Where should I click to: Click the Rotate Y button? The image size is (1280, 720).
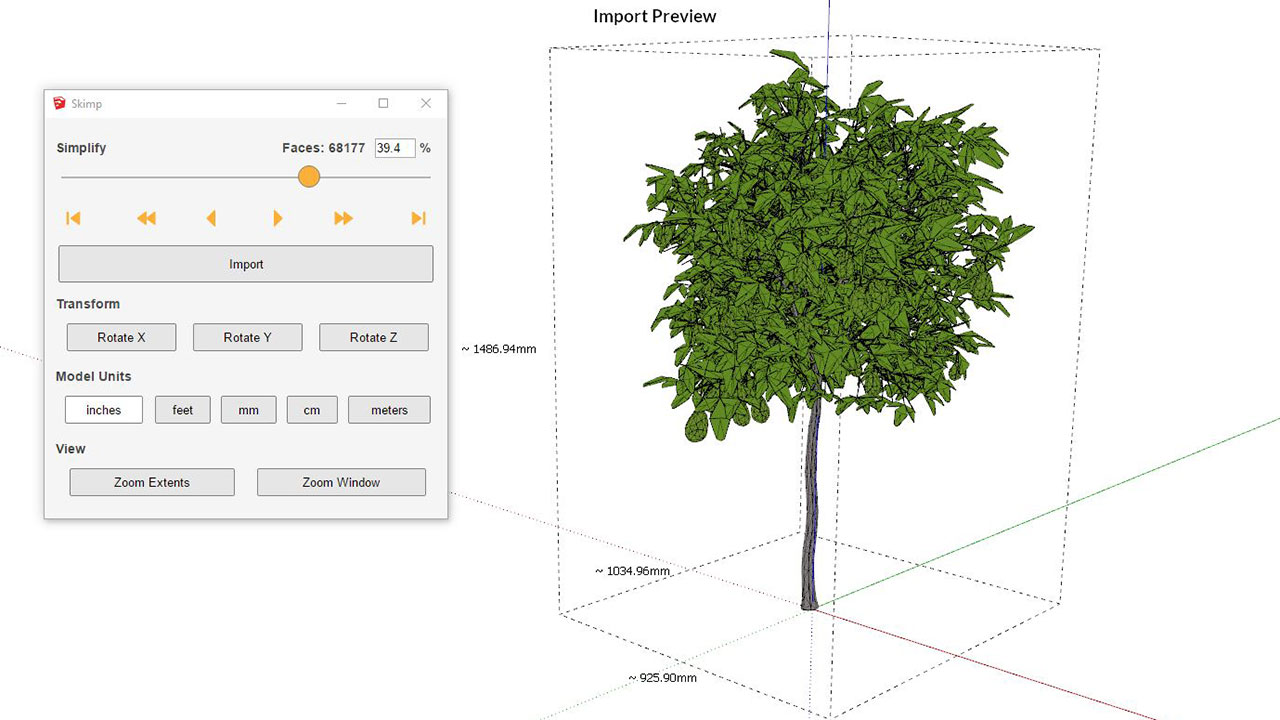coord(247,338)
